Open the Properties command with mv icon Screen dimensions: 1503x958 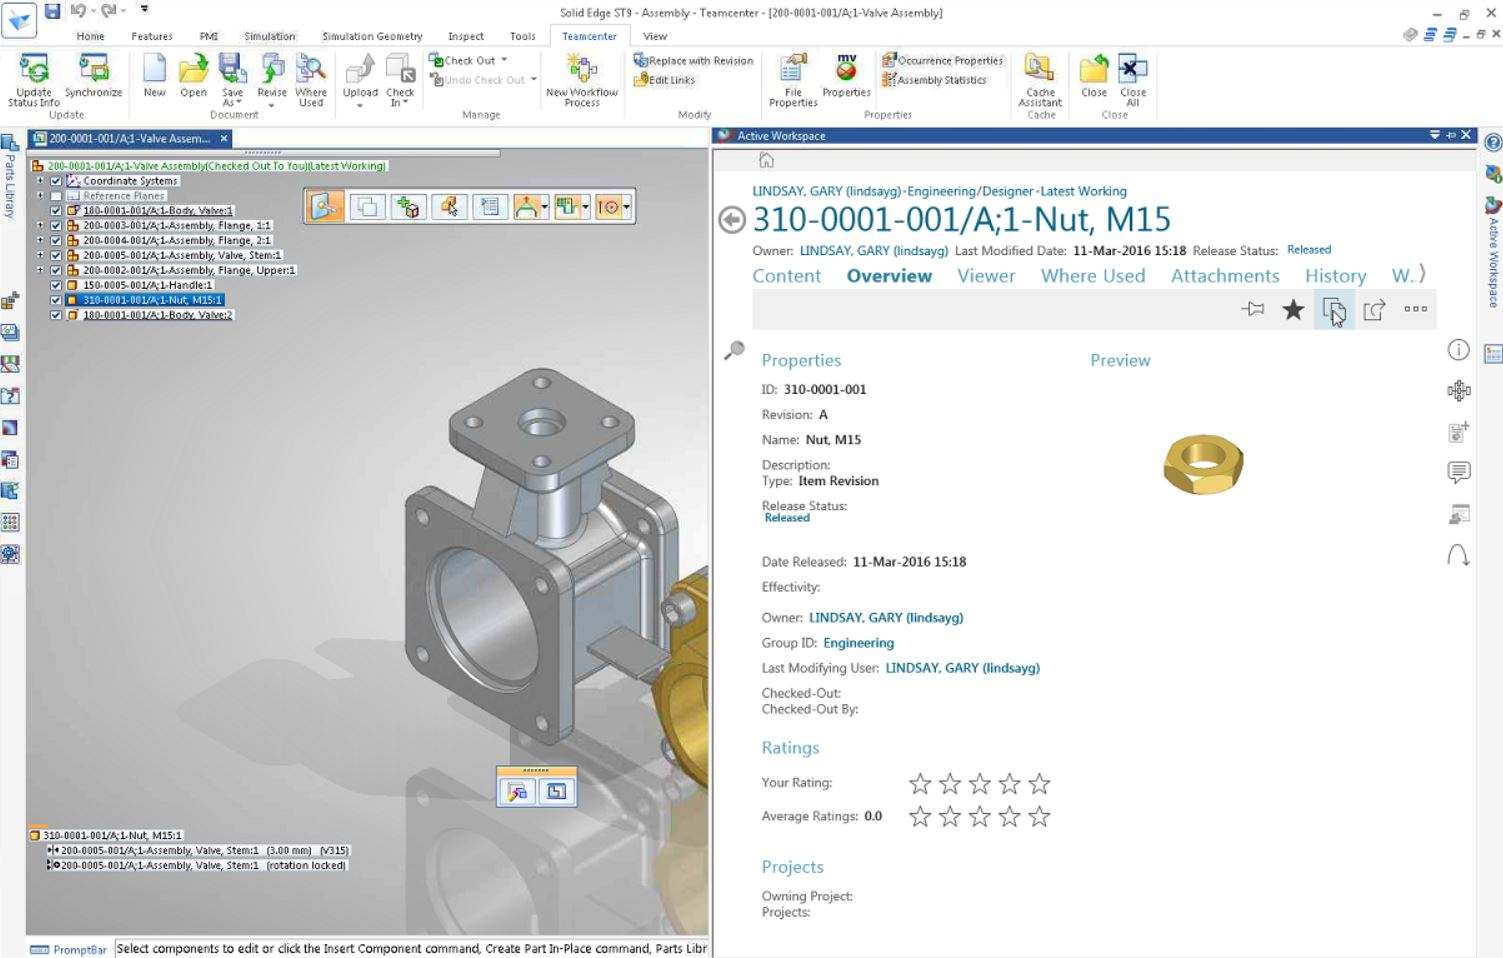click(x=846, y=76)
